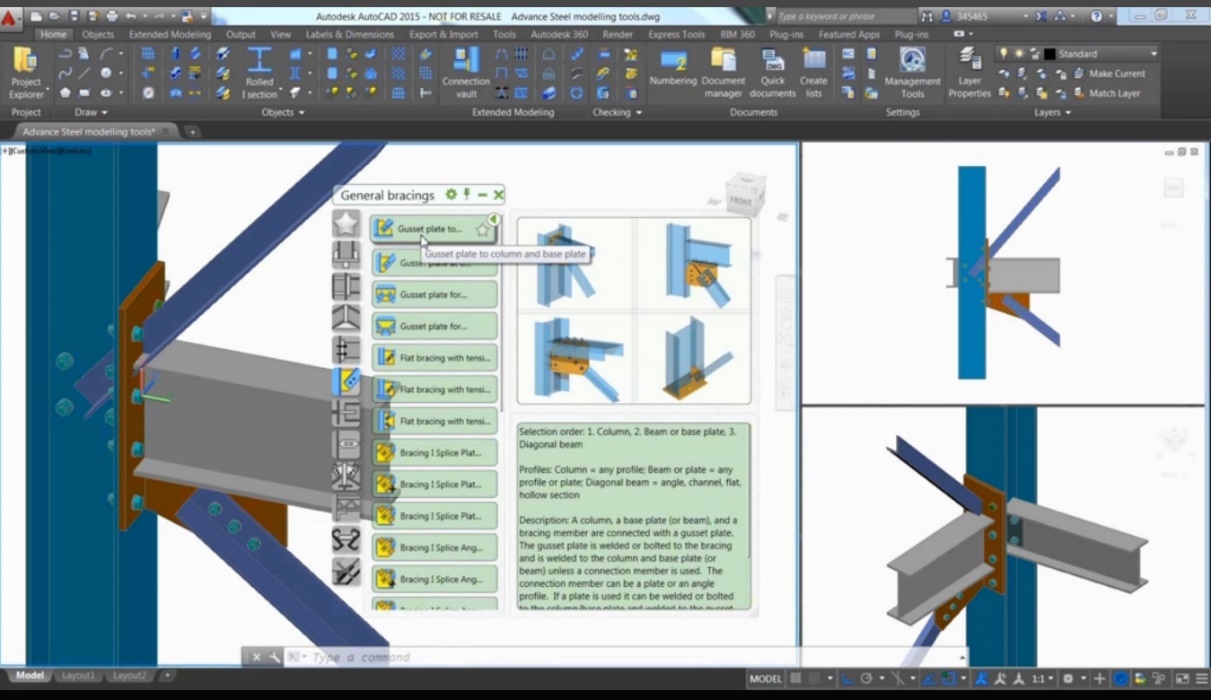Click the keyword search box
The image size is (1211, 700).
coord(844,16)
